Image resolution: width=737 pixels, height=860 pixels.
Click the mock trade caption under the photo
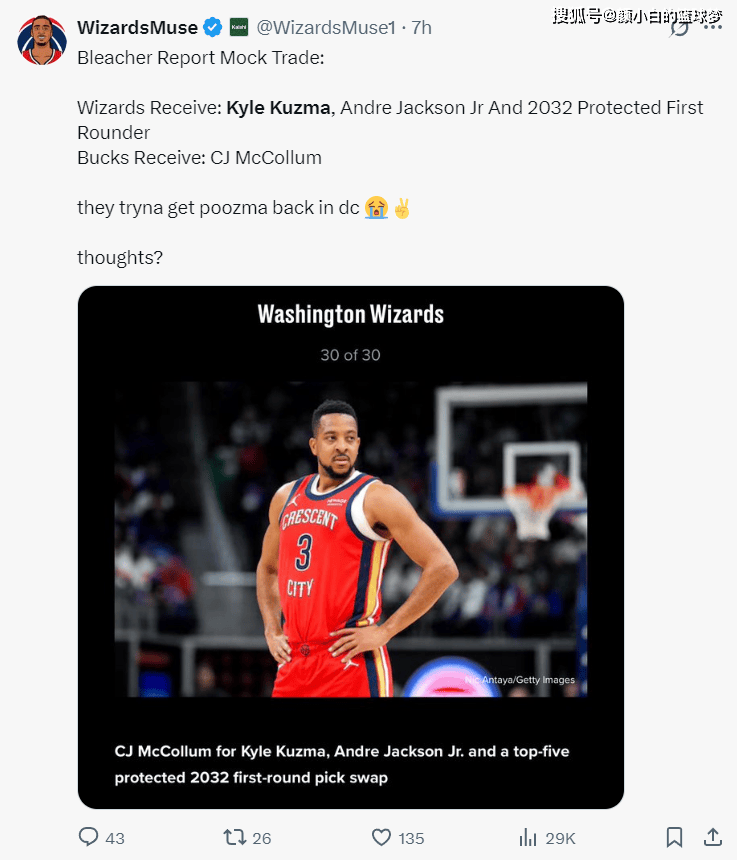(x=342, y=764)
